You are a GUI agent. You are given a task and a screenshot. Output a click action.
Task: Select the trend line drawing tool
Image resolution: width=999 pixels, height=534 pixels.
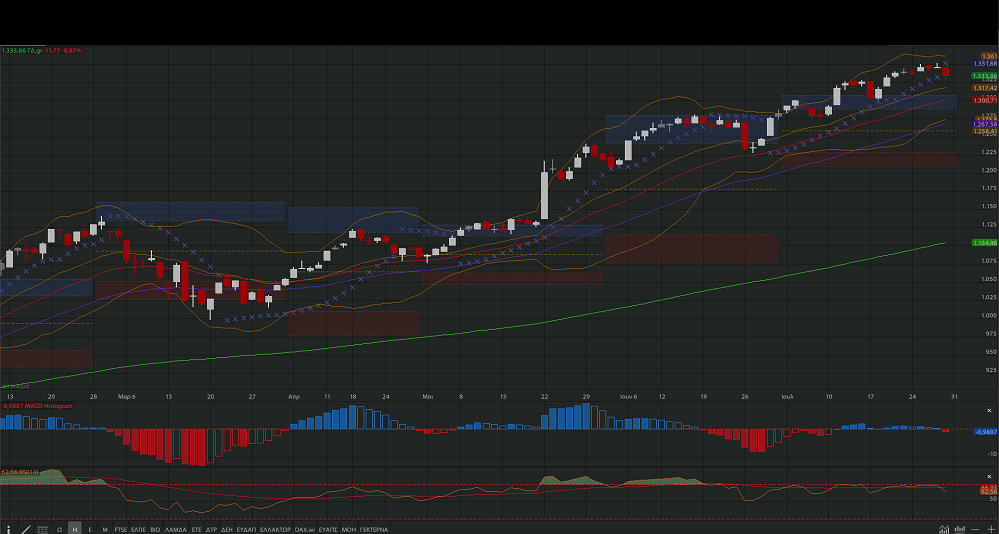(25, 530)
